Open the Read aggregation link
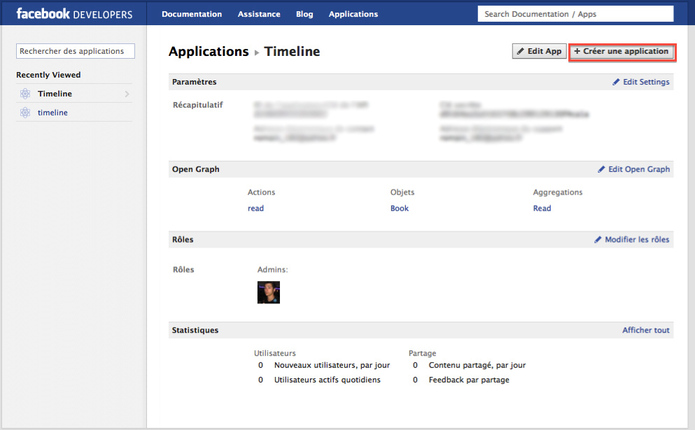The width and height of the screenshot is (695, 430). pos(542,209)
